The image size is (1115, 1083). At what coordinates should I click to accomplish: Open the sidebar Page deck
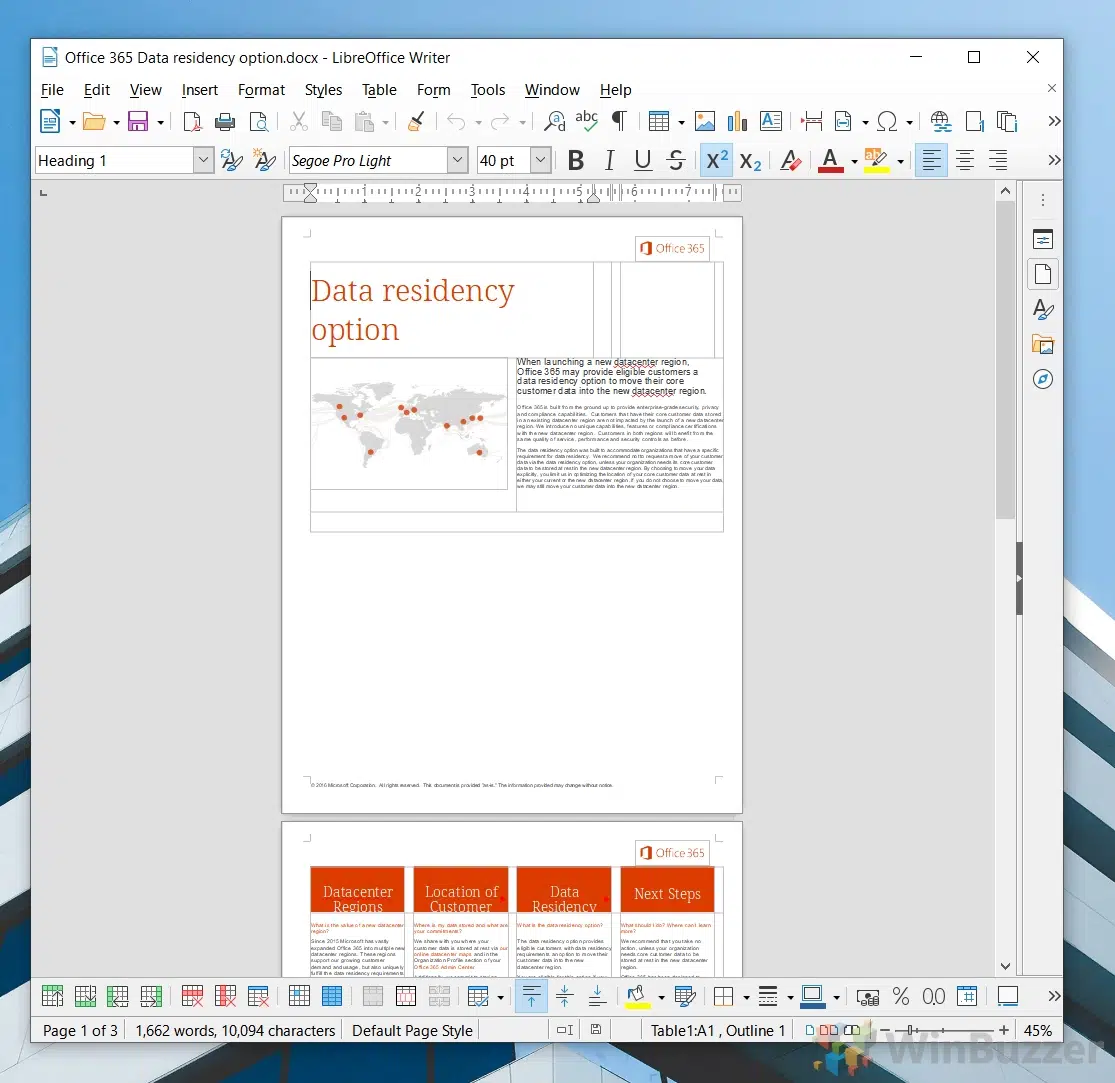point(1043,274)
